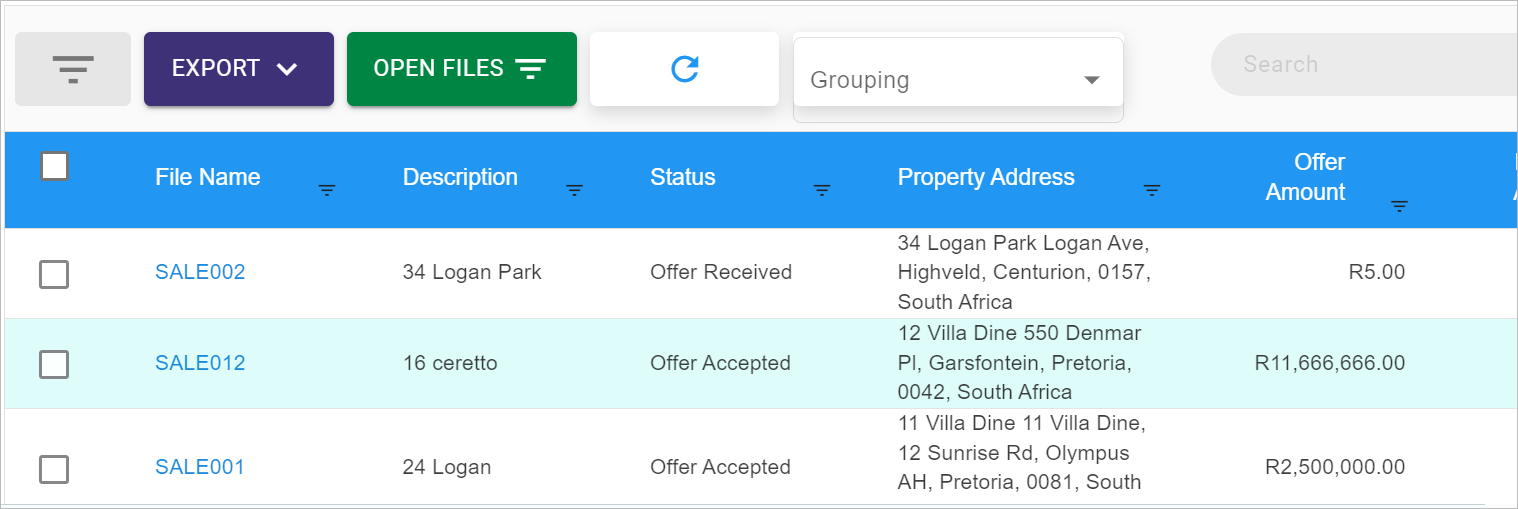Click the grey filter icon button
The height and width of the screenshot is (509, 1518).
73,69
